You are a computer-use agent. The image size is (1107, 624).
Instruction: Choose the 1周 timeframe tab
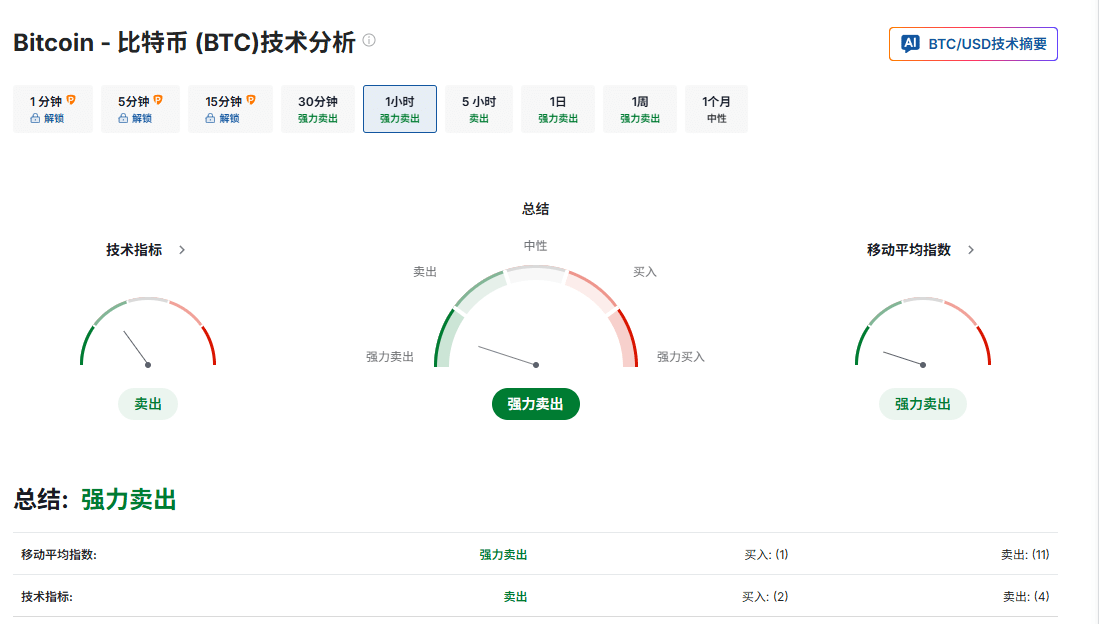[x=640, y=109]
